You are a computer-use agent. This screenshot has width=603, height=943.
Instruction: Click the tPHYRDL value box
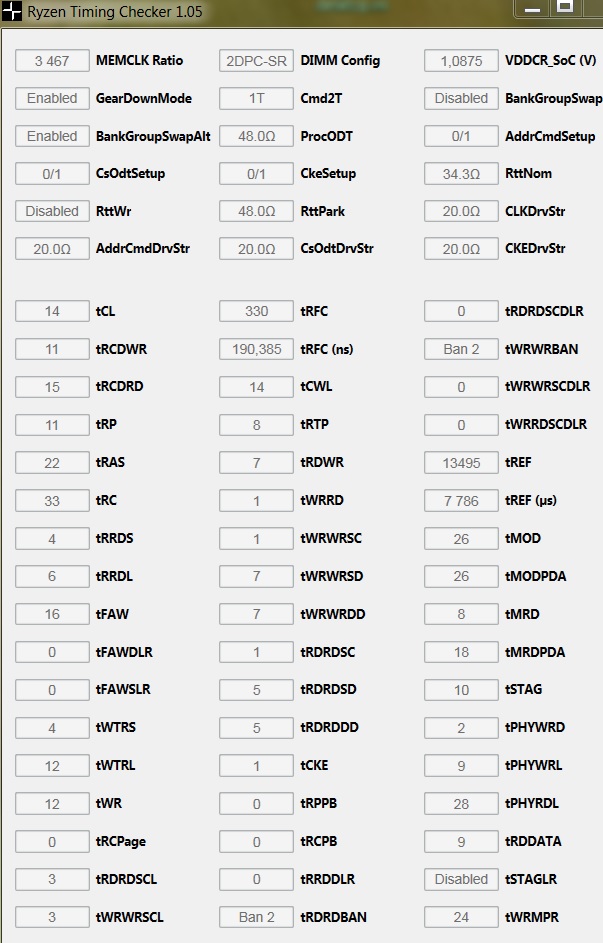(x=461, y=804)
